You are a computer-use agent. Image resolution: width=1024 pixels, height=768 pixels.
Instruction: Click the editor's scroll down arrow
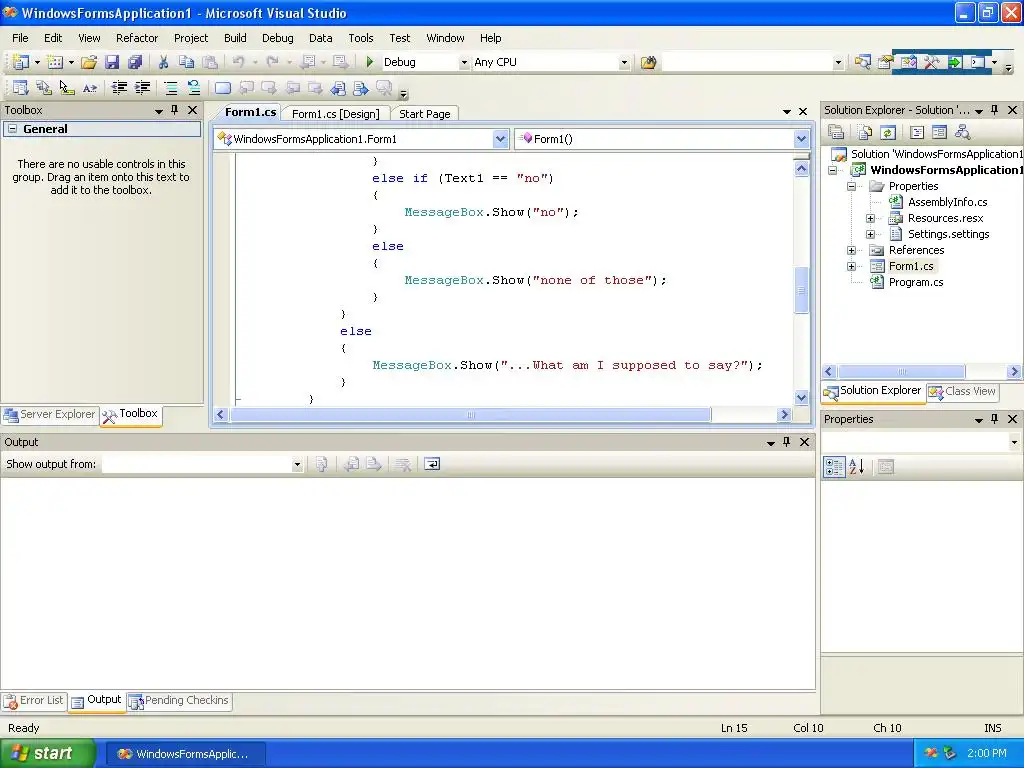801,397
